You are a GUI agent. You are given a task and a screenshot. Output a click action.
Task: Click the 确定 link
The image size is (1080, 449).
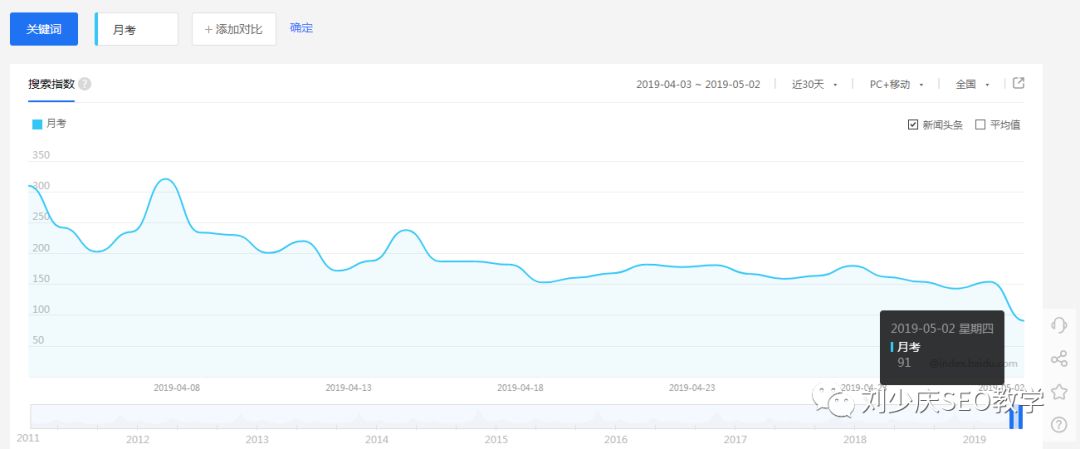point(301,28)
